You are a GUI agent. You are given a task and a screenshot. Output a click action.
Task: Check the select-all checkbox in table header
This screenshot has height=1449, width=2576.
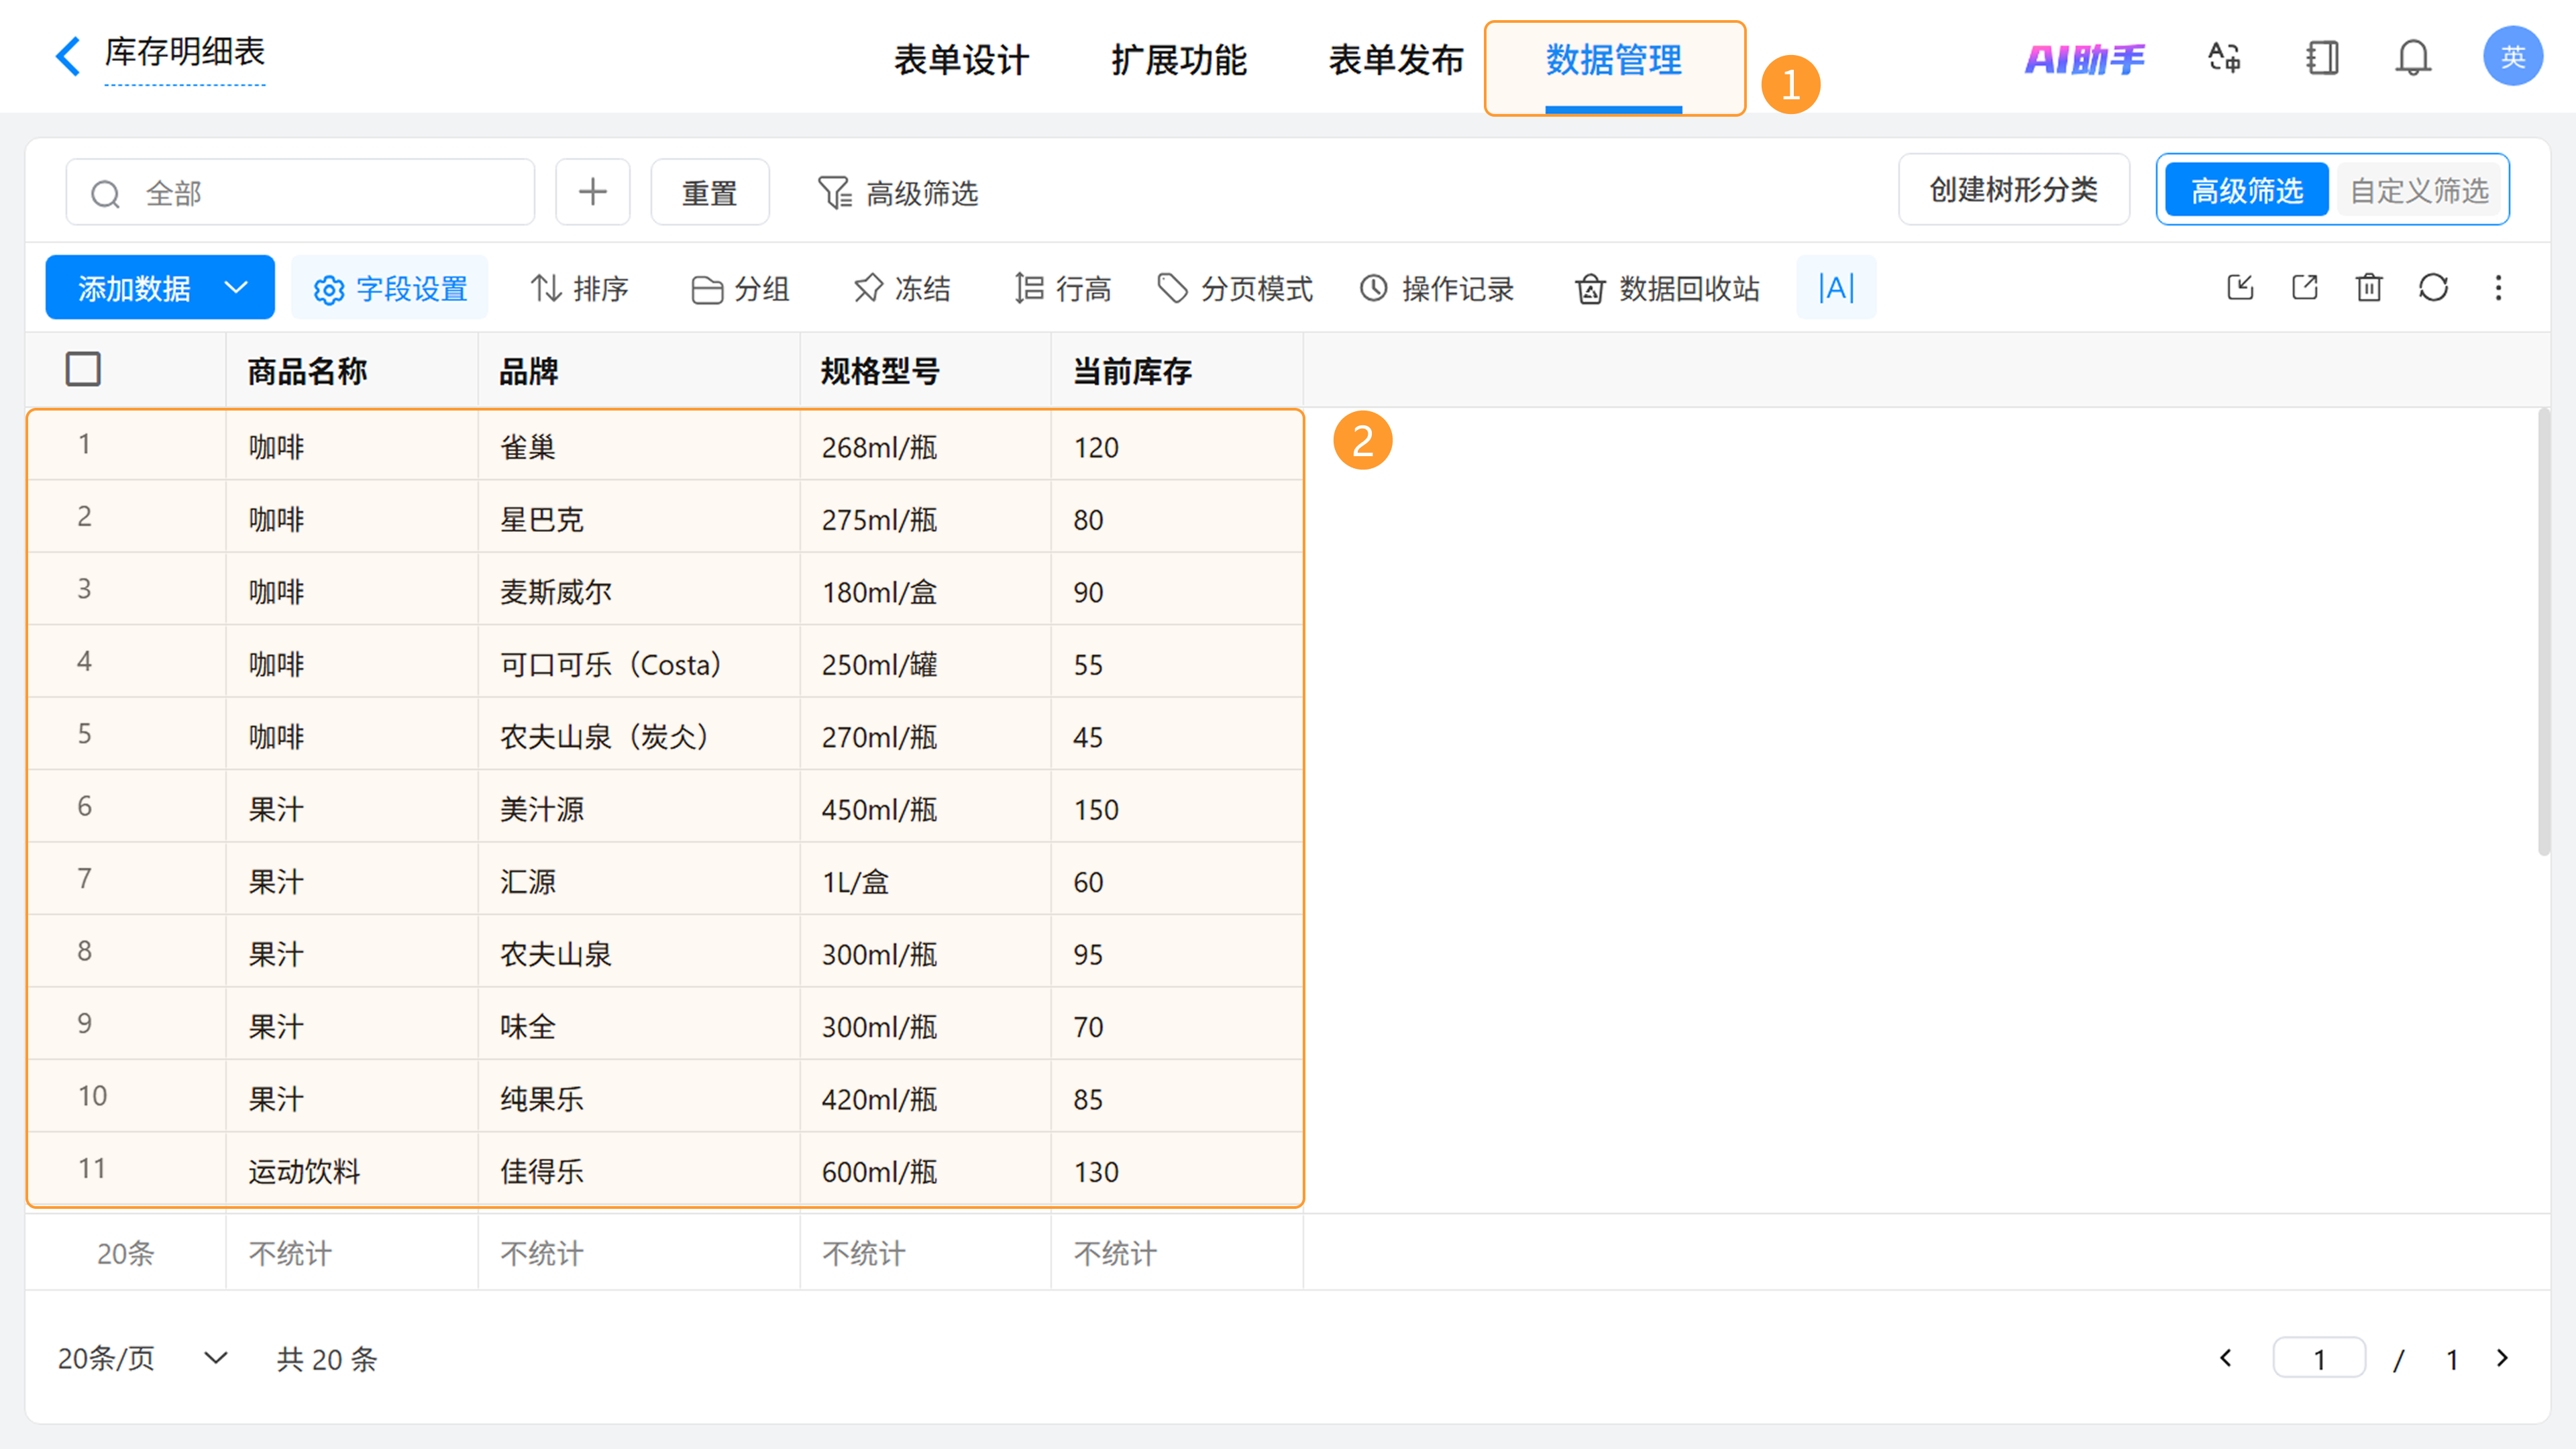[x=83, y=369]
